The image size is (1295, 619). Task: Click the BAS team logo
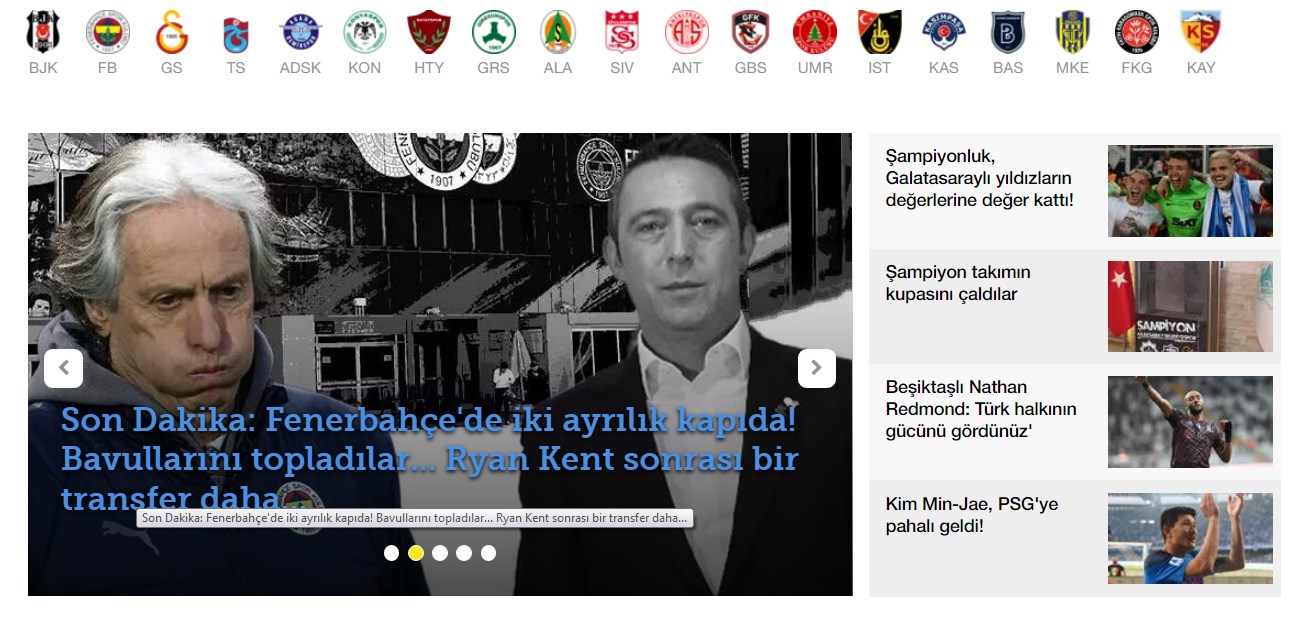click(1008, 32)
